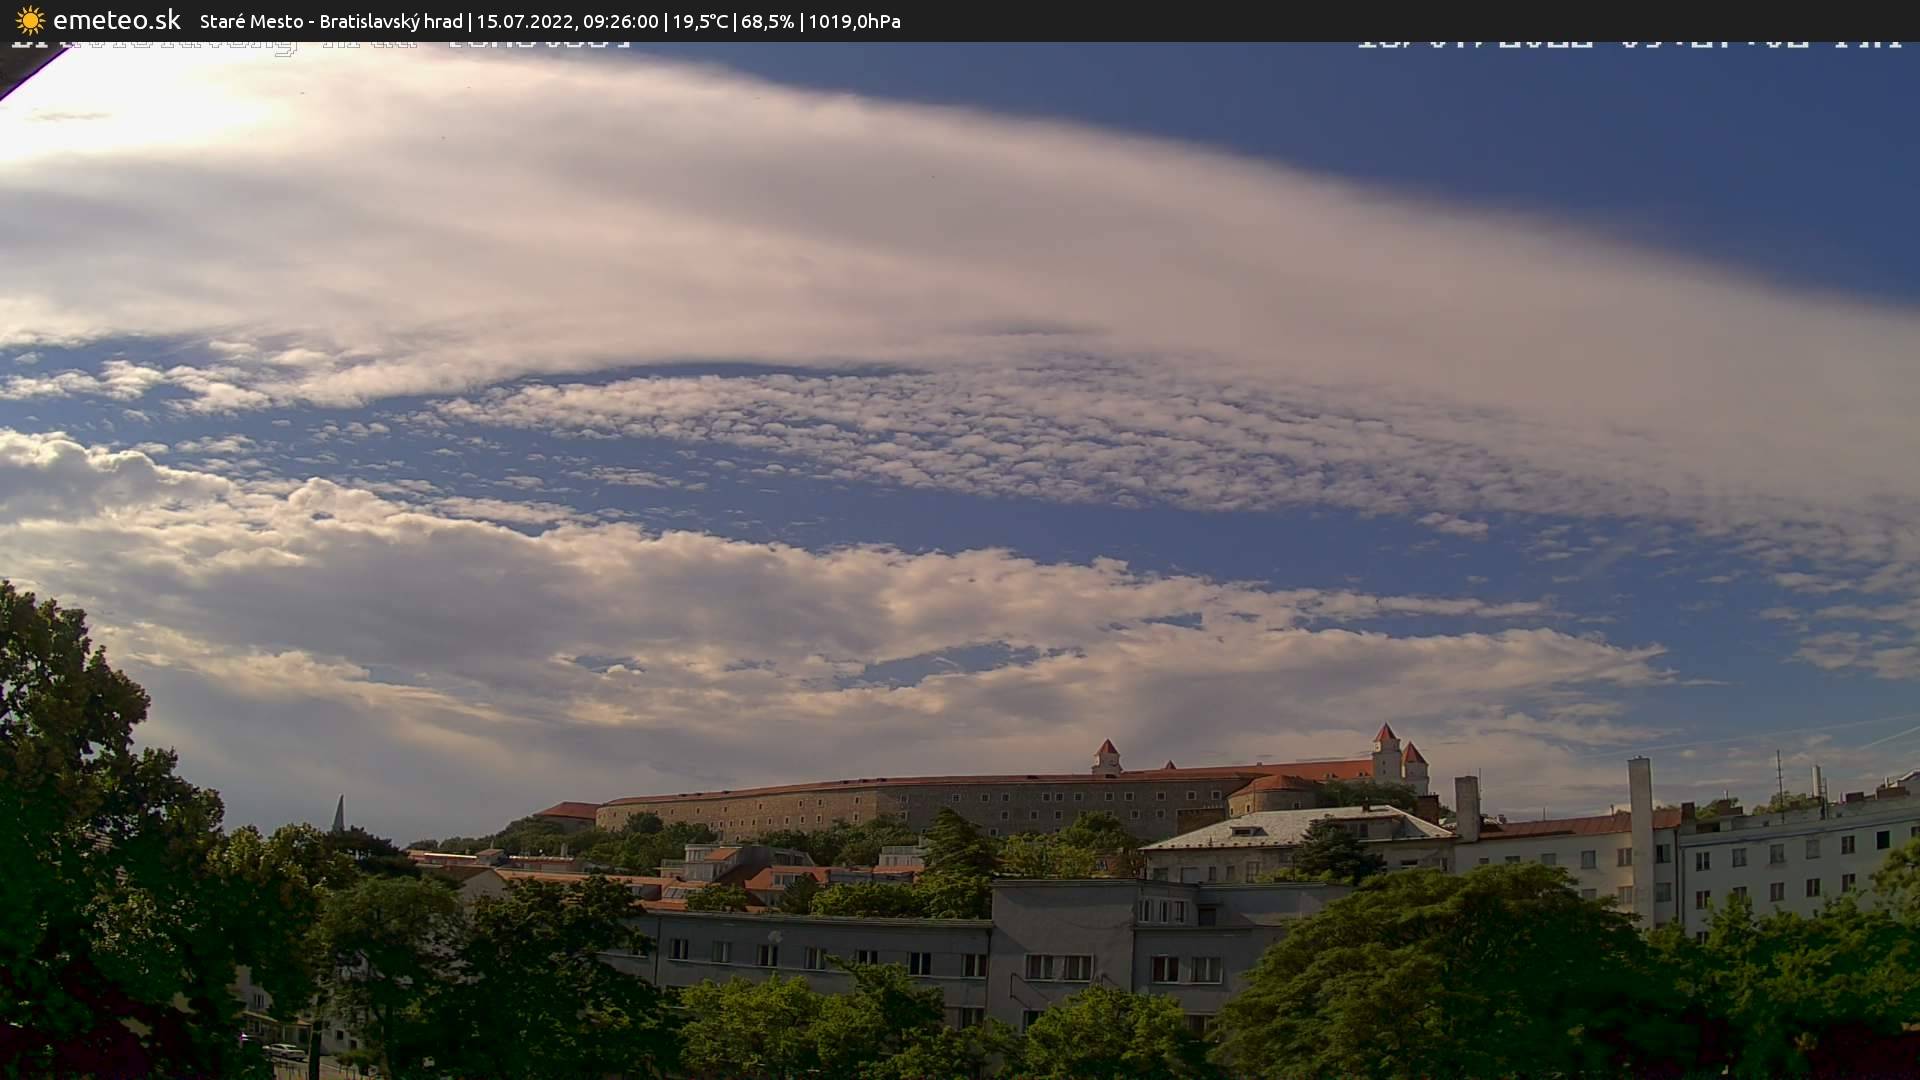Click the long castle wall with windows
Image resolution: width=1920 pixels, height=1080 pixels.
click(x=900, y=805)
